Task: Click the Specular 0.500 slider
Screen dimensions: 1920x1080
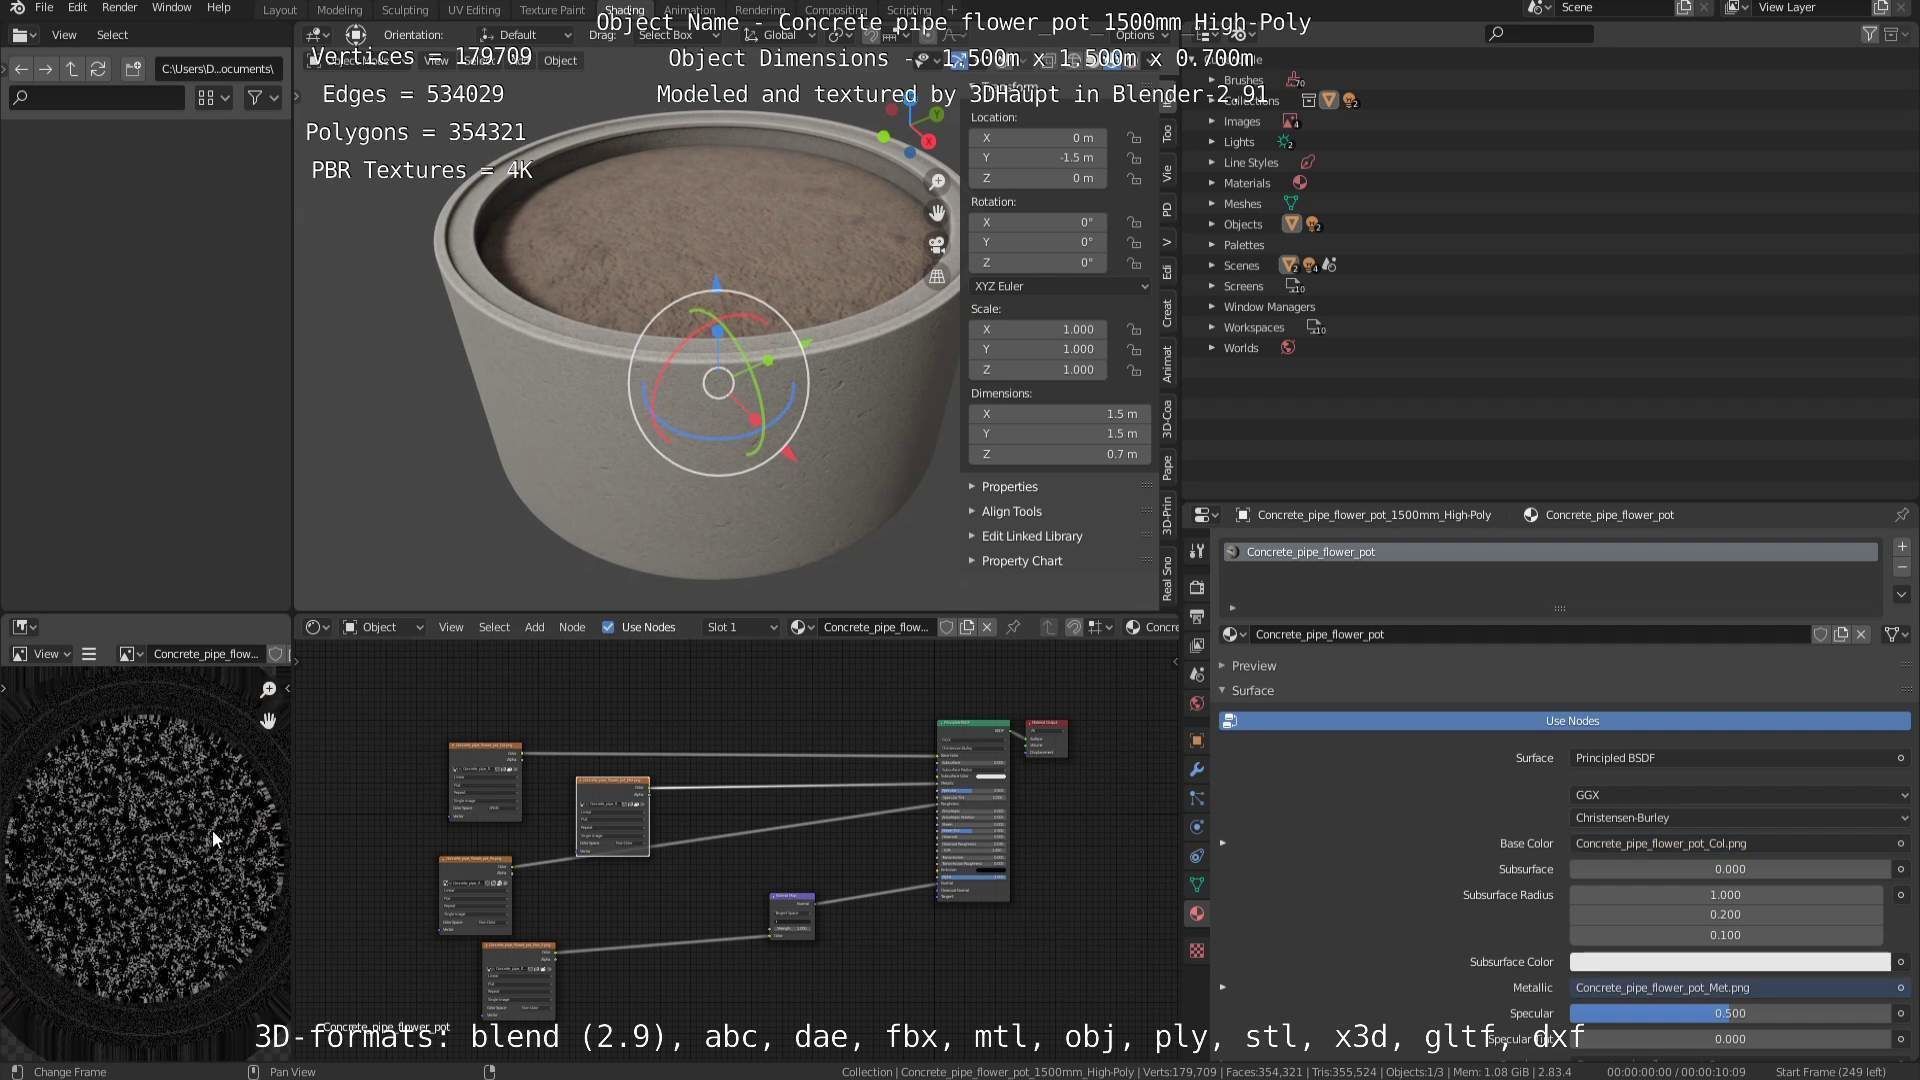Action: [1730, 1014]
